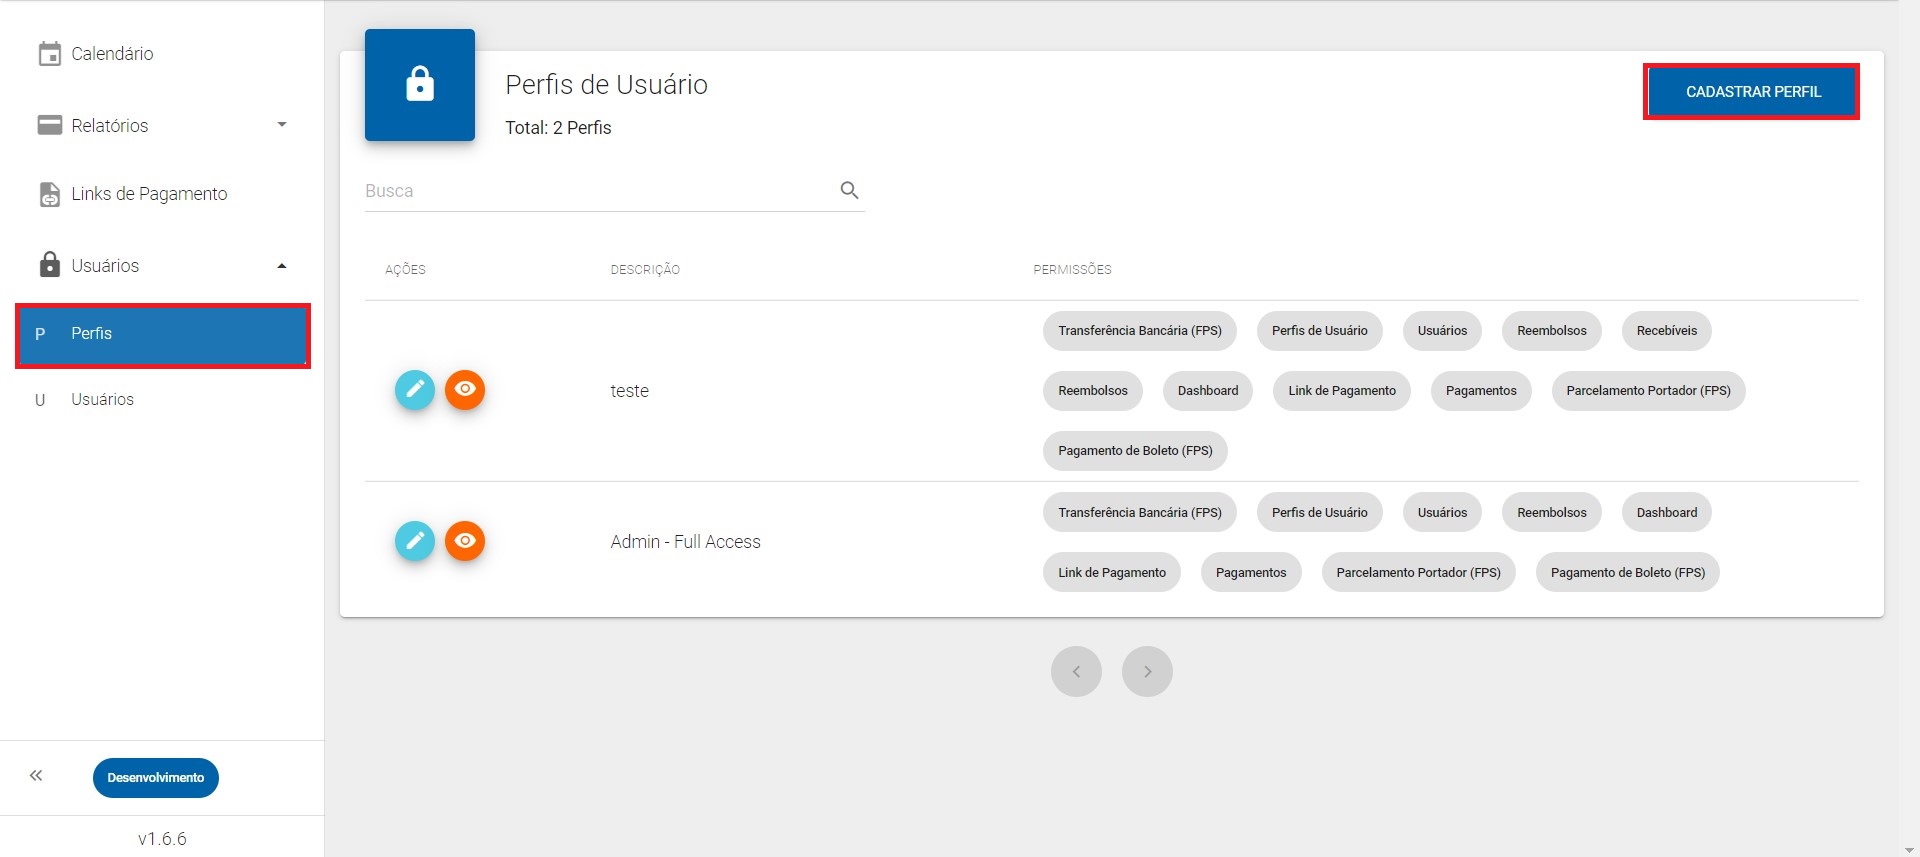The height and width of the screenshot is (857, 1920).
Task: Click the search magnifier icon
Action: pos(849,190)
